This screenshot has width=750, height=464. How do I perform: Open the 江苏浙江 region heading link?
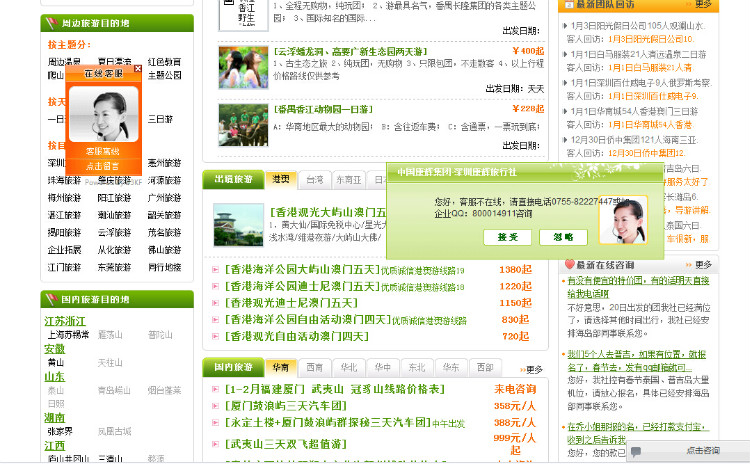click(x=65, y=321)
